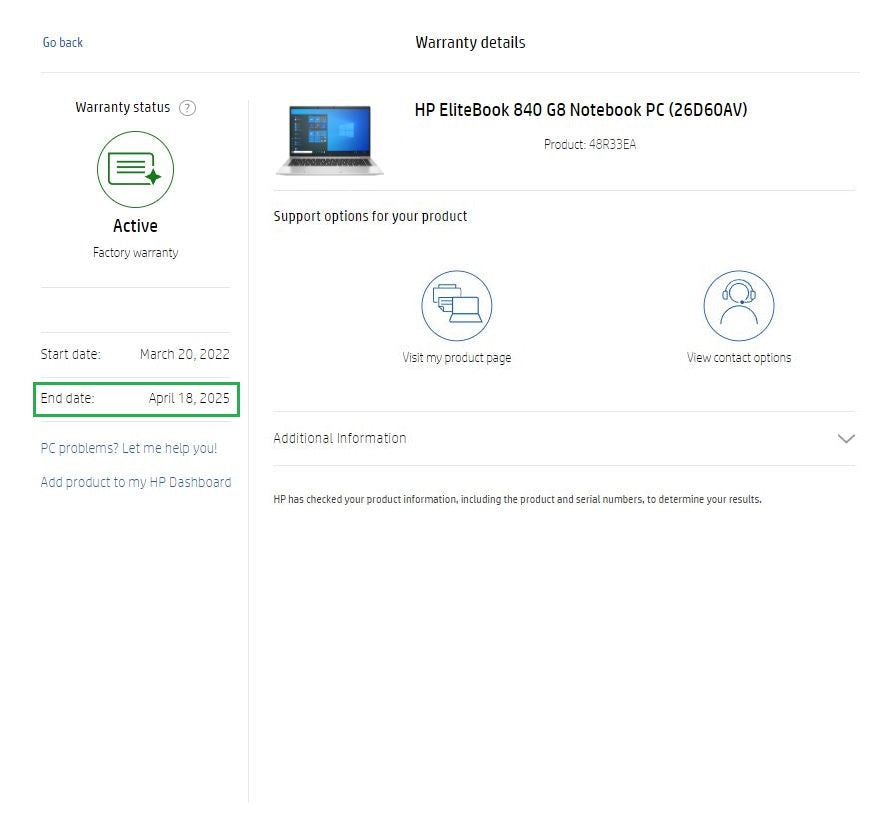The width and height of the screenshot is (896, 831).
Task: Click the HP EliteBook laptop product image
Action: (330, 141)
